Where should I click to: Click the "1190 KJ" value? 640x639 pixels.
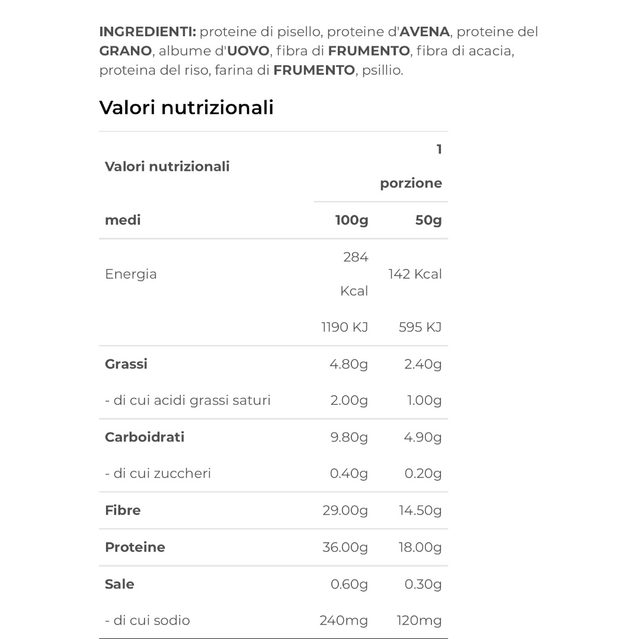click(344, 327)
